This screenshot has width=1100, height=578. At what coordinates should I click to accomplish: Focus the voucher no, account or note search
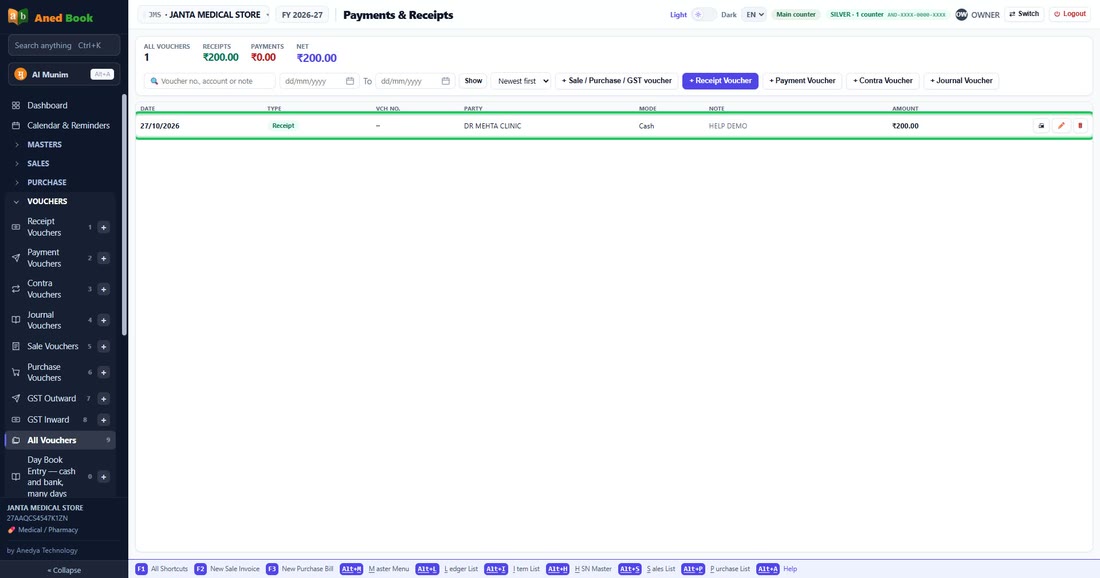click(x=210, y=81)
